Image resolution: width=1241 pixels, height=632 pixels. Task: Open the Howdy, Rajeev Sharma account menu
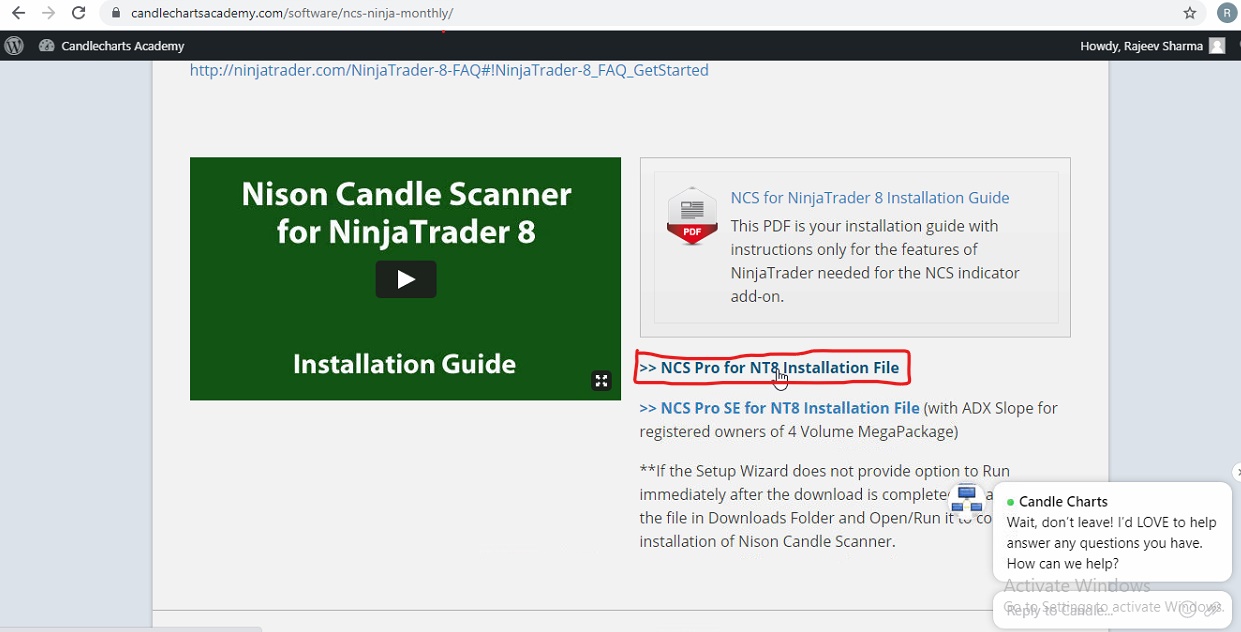pos(1152,46)
